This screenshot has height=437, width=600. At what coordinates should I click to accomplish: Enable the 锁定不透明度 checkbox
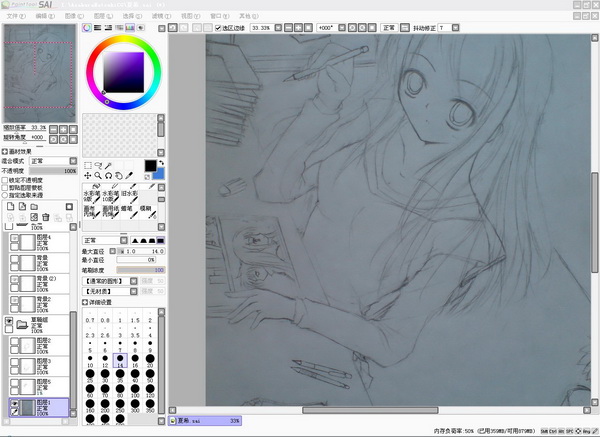(5, 180)
